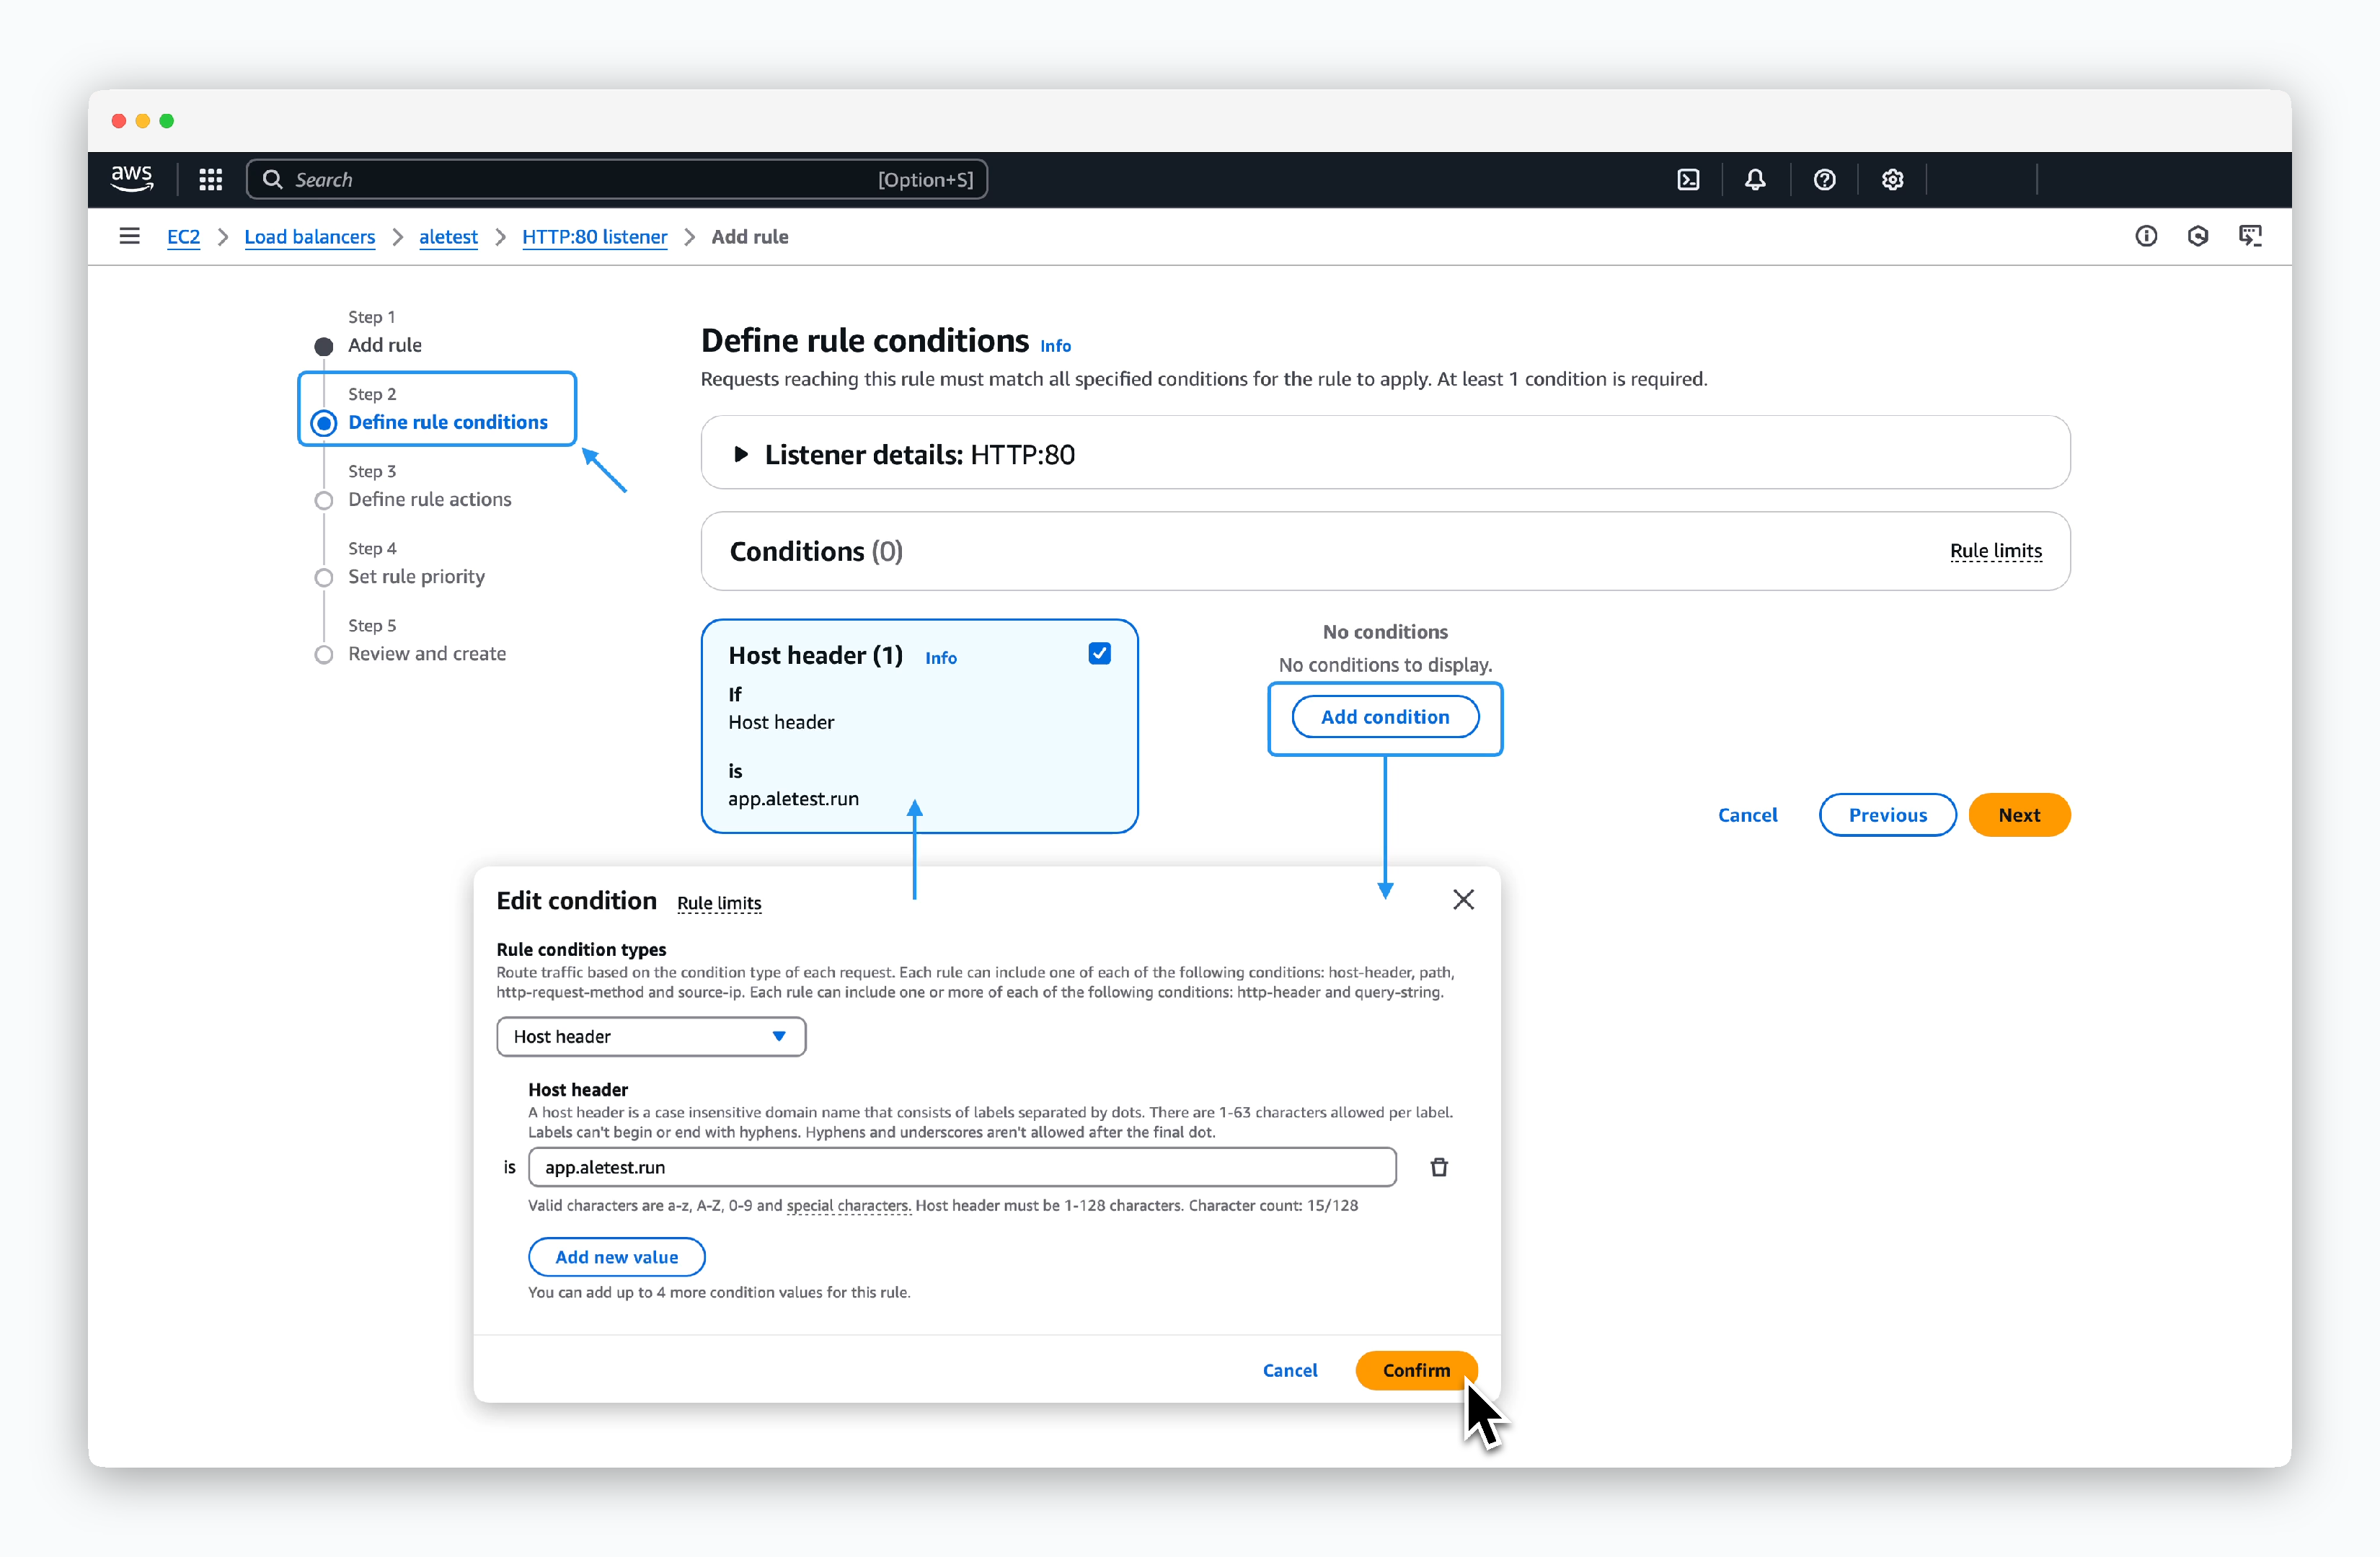Click the search magnifier icon
Image resolution: width=2380 pixels, height=1557 pixels.
pyautogui.click(x=272, y=180)
